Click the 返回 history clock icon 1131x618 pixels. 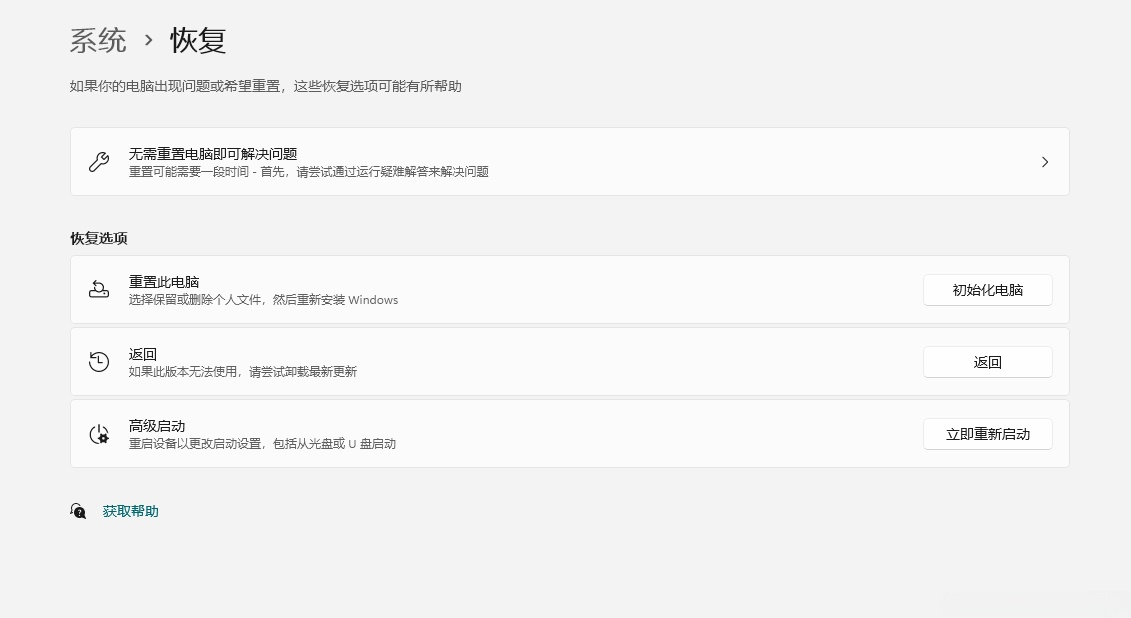click(99, 362)
